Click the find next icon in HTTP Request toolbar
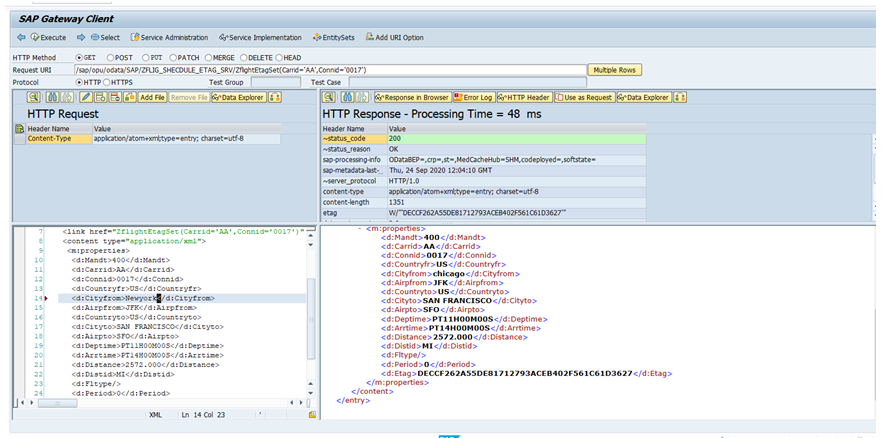Viewport: 882px width, 438px height. pyautogui.click(x=67, y=97)
